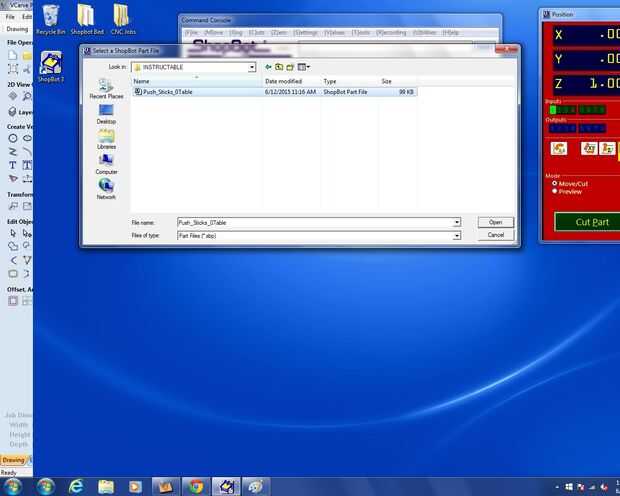Screen dimensions: 620x496
Task: Click the up one level folder icon
Action: 279,67
